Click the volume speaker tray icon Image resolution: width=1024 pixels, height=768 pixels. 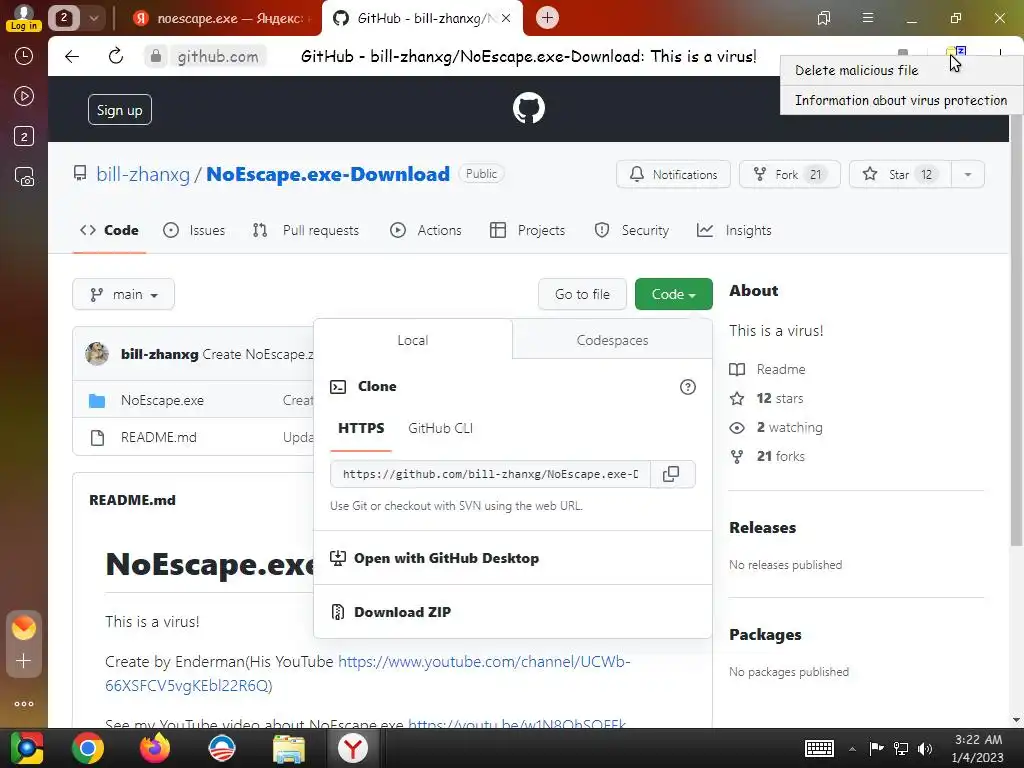pos(925,748)
